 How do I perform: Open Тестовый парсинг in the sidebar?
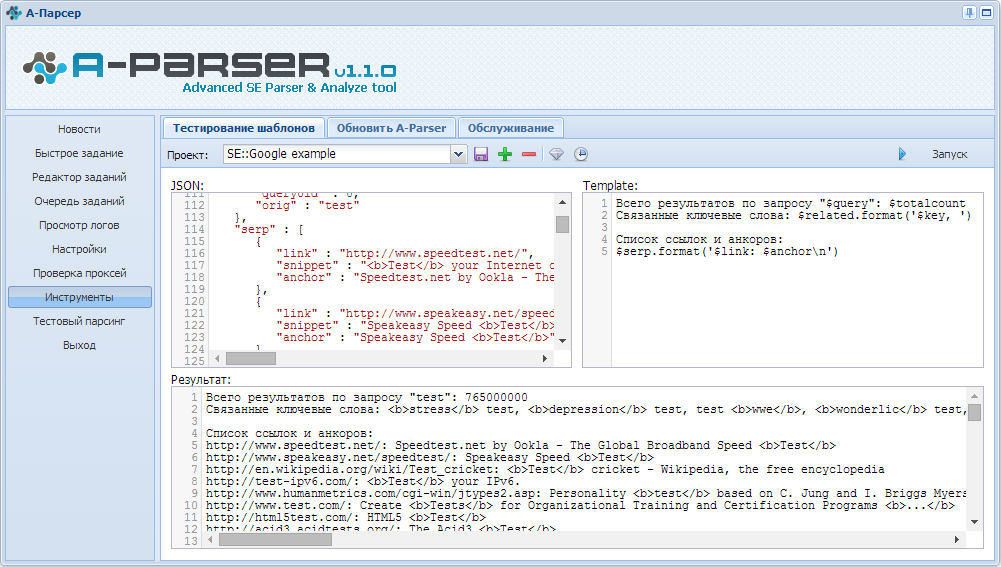click(x=79, y=321)
